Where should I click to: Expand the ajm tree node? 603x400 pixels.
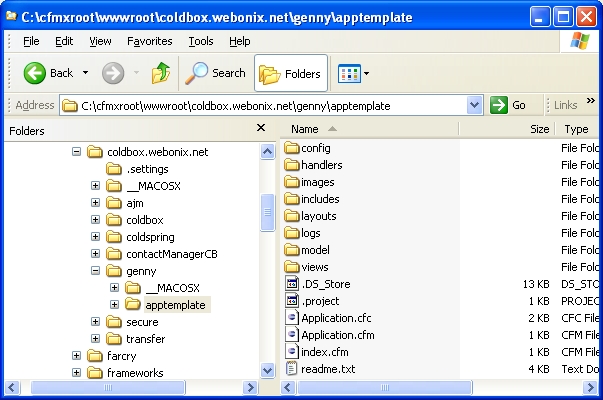click(95, 203)
